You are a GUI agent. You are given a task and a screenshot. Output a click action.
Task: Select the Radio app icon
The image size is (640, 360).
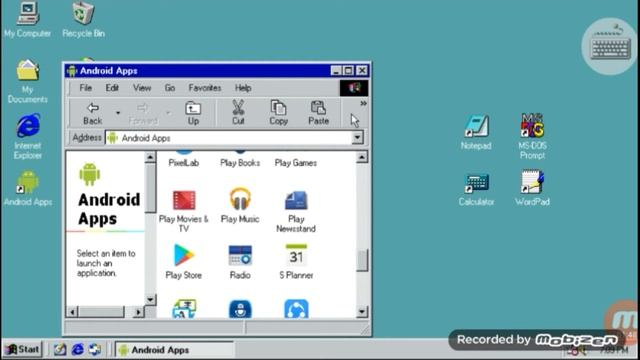click(240, 256)
